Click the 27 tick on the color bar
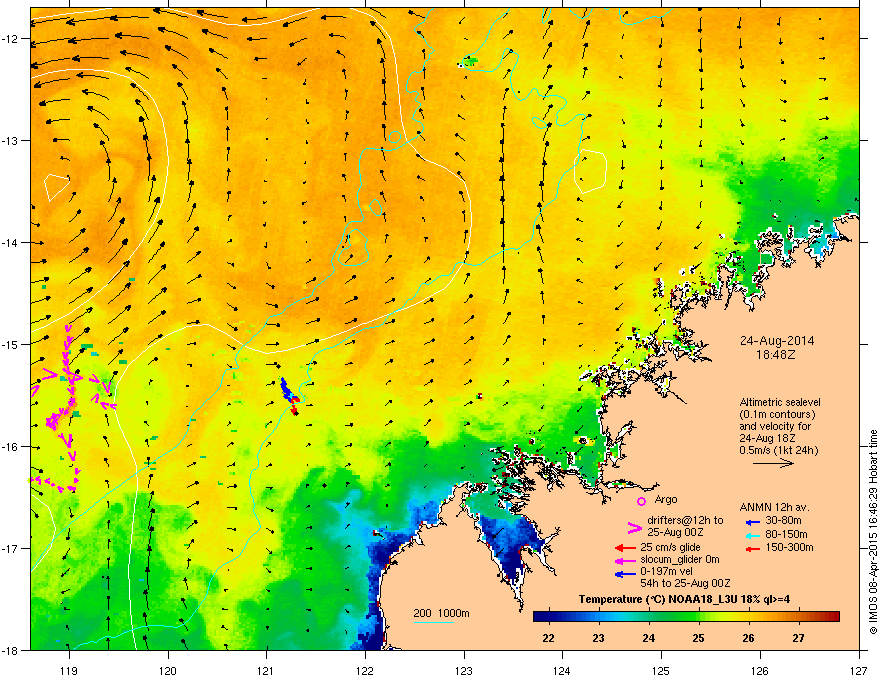 [798, 638]
